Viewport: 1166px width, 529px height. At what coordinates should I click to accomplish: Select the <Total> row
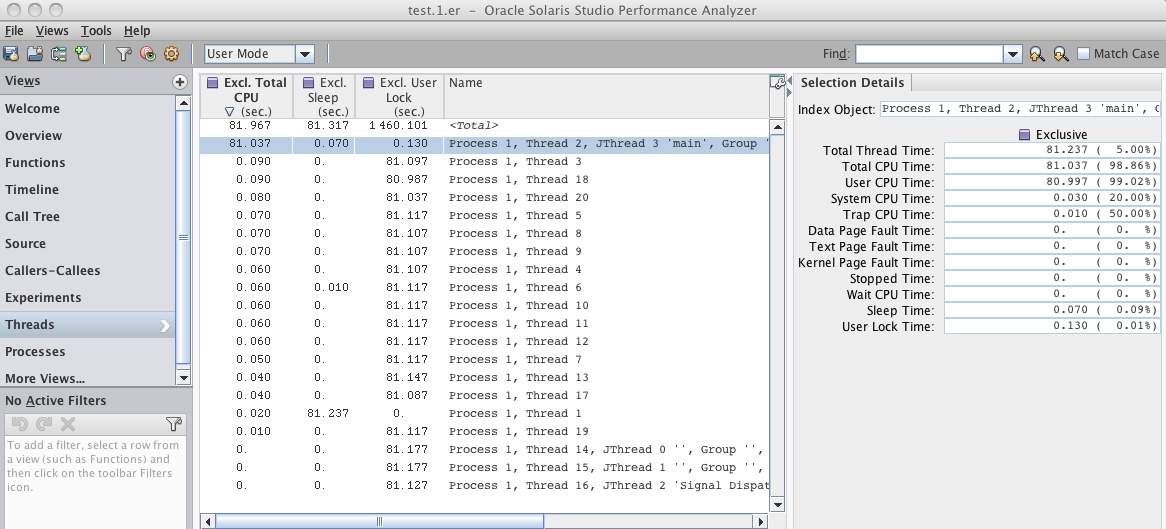[484, 126]
